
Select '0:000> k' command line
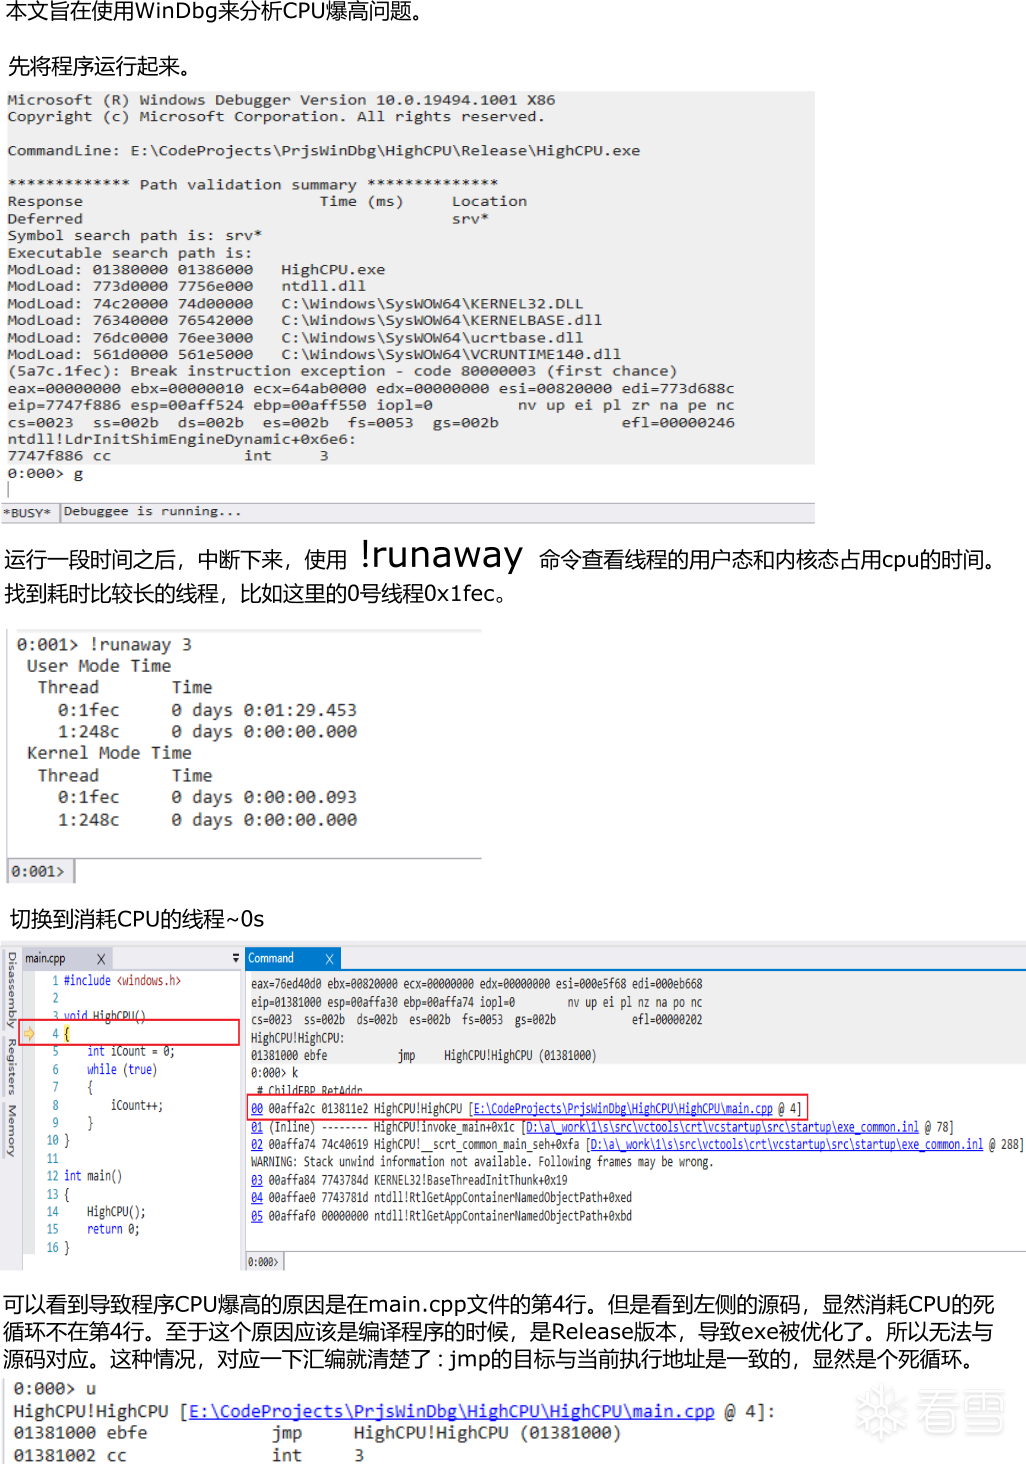274,1073
